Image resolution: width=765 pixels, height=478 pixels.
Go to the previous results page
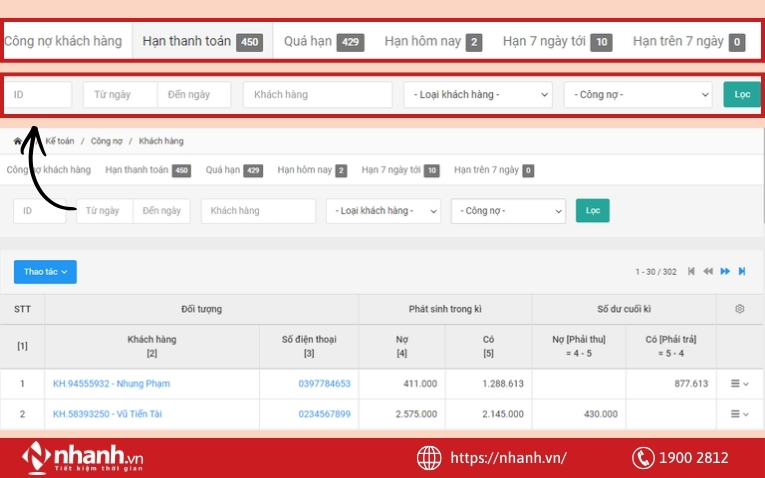click(x=708, y=271)
